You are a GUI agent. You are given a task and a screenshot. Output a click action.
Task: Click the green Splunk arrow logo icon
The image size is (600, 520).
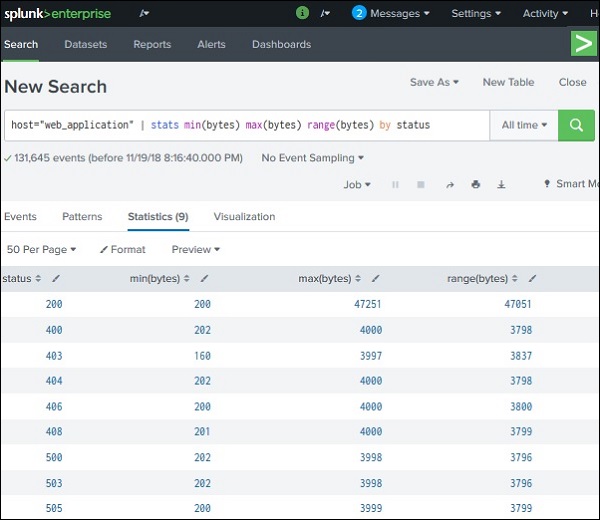click(582, 43)
